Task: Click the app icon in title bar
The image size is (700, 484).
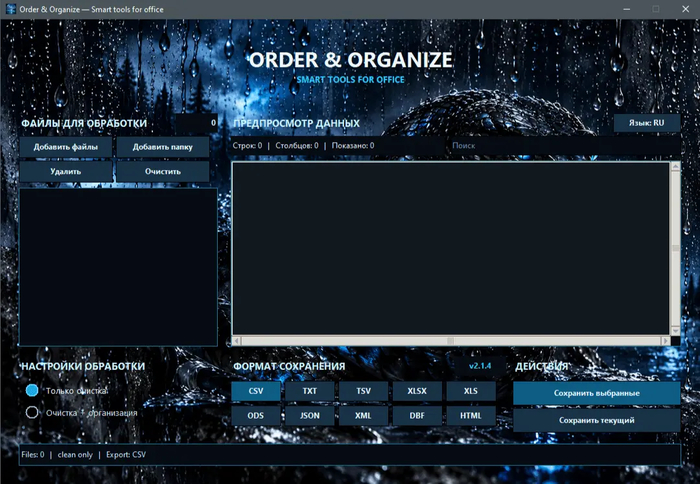Action: click(x=11, y=9)
